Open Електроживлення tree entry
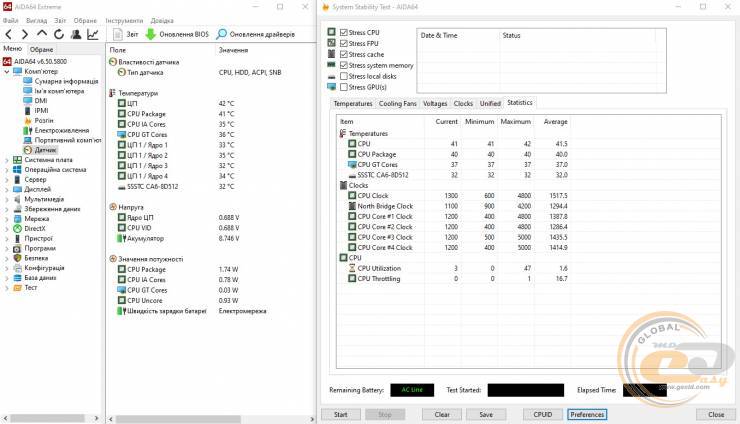The width and height of the screenshot is (740, 424). pyautogui.click(x=62, y=130)
